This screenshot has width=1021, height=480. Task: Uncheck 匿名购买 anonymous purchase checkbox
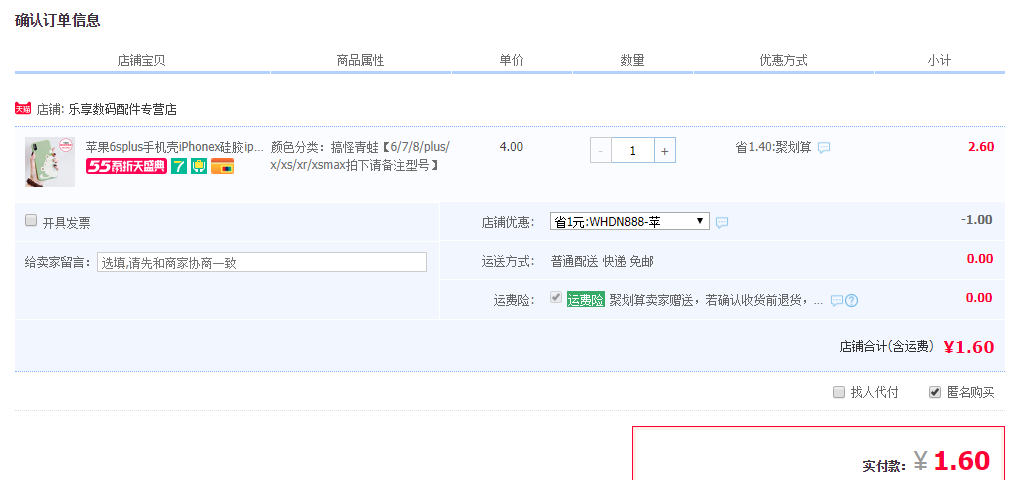coord(934,392)
